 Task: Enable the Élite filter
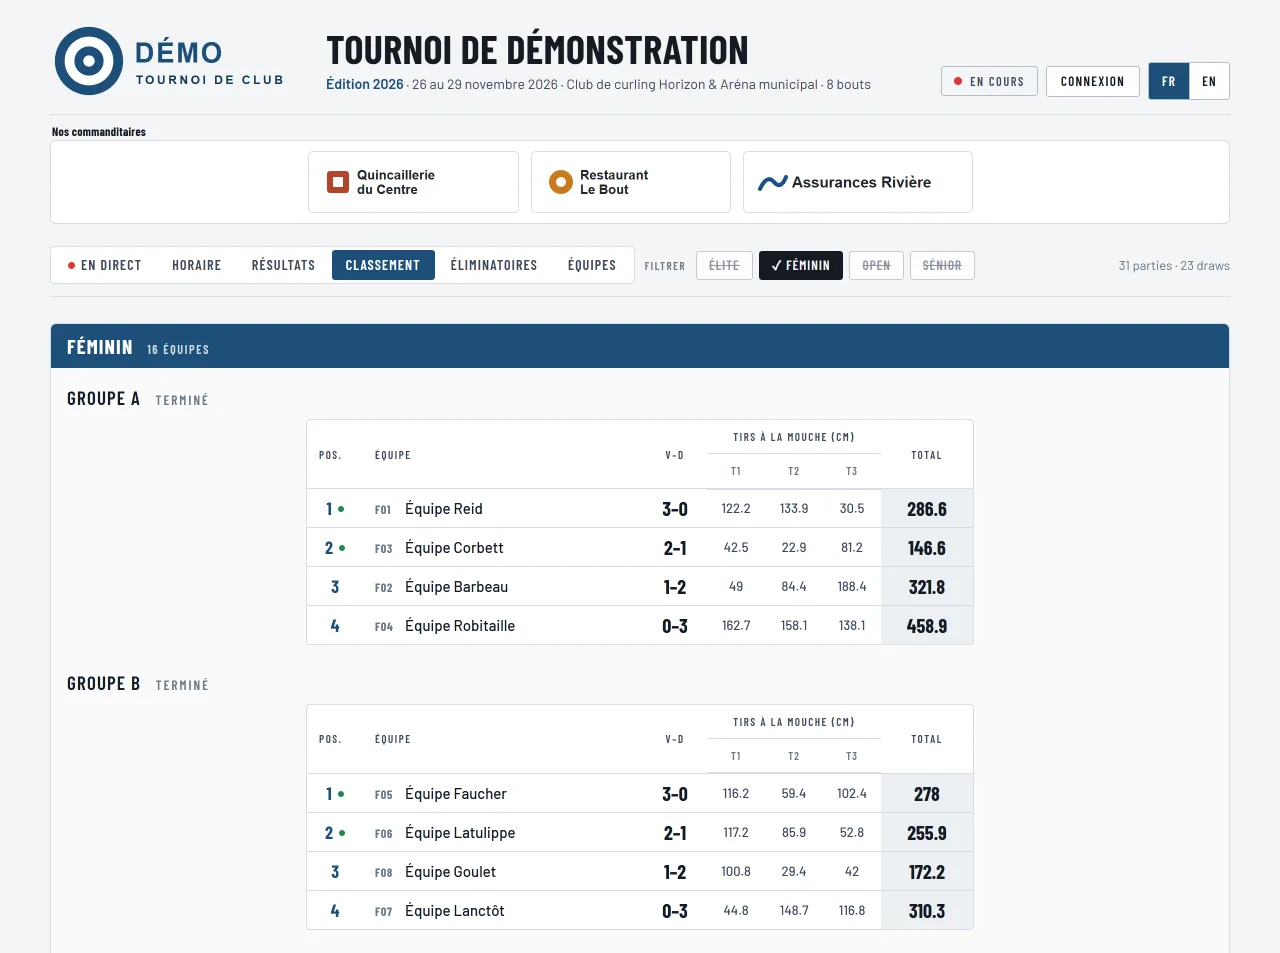click(724, 265)
